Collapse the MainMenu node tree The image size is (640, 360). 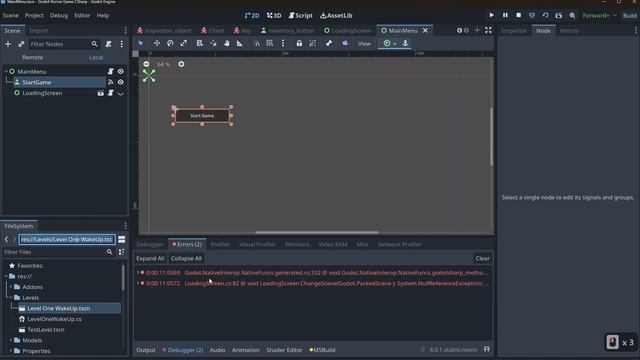click(6, 71)
